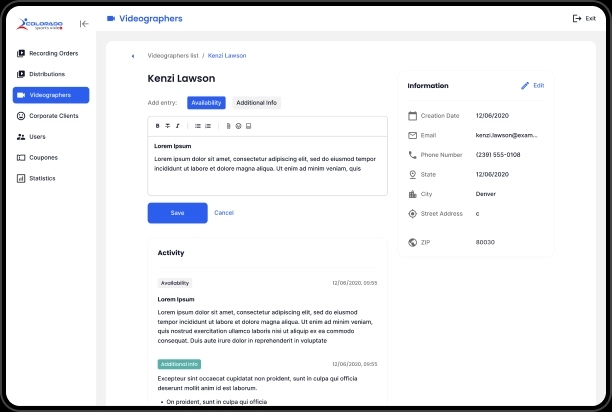Click the Cancel link
Image resolution: width=612 pixels, height=412 pixels.
point(224,213)
